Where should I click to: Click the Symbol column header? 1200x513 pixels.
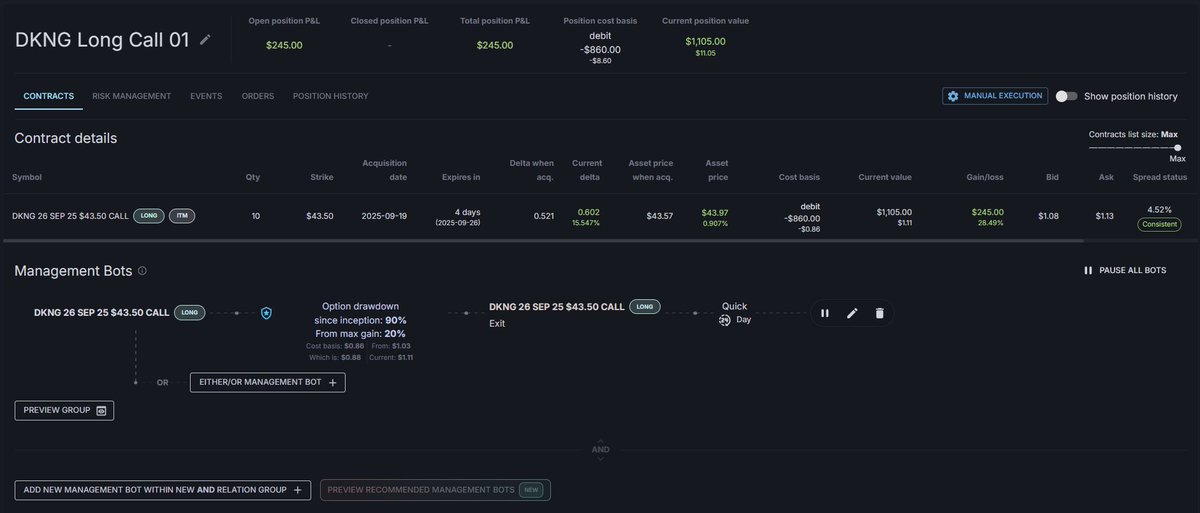click(27, 177)
